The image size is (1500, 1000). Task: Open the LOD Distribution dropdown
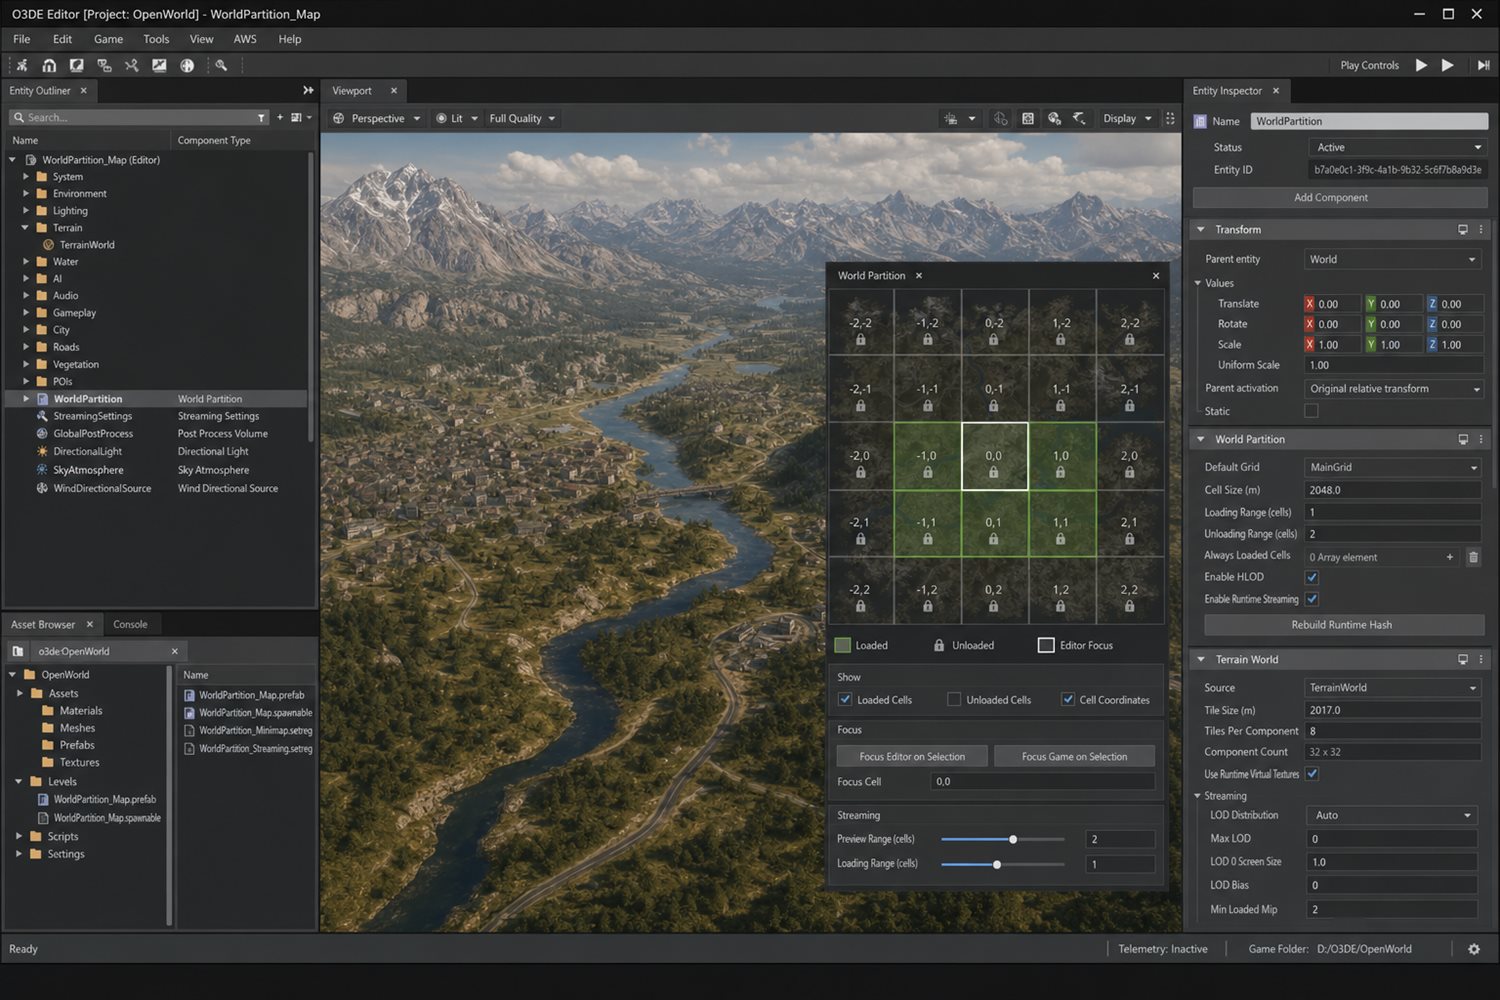(1392, 815)
